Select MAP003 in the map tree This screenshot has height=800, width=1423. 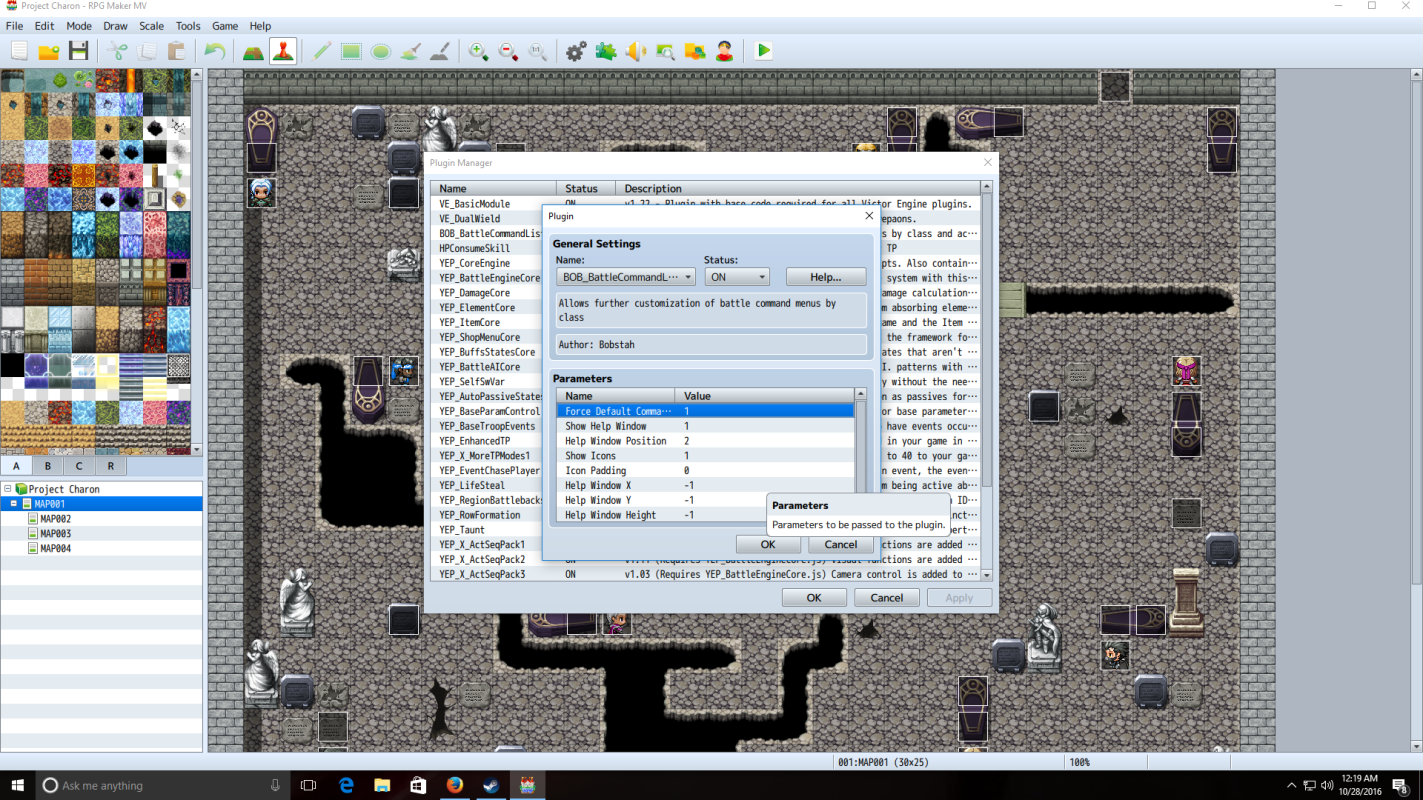[55, 534]
